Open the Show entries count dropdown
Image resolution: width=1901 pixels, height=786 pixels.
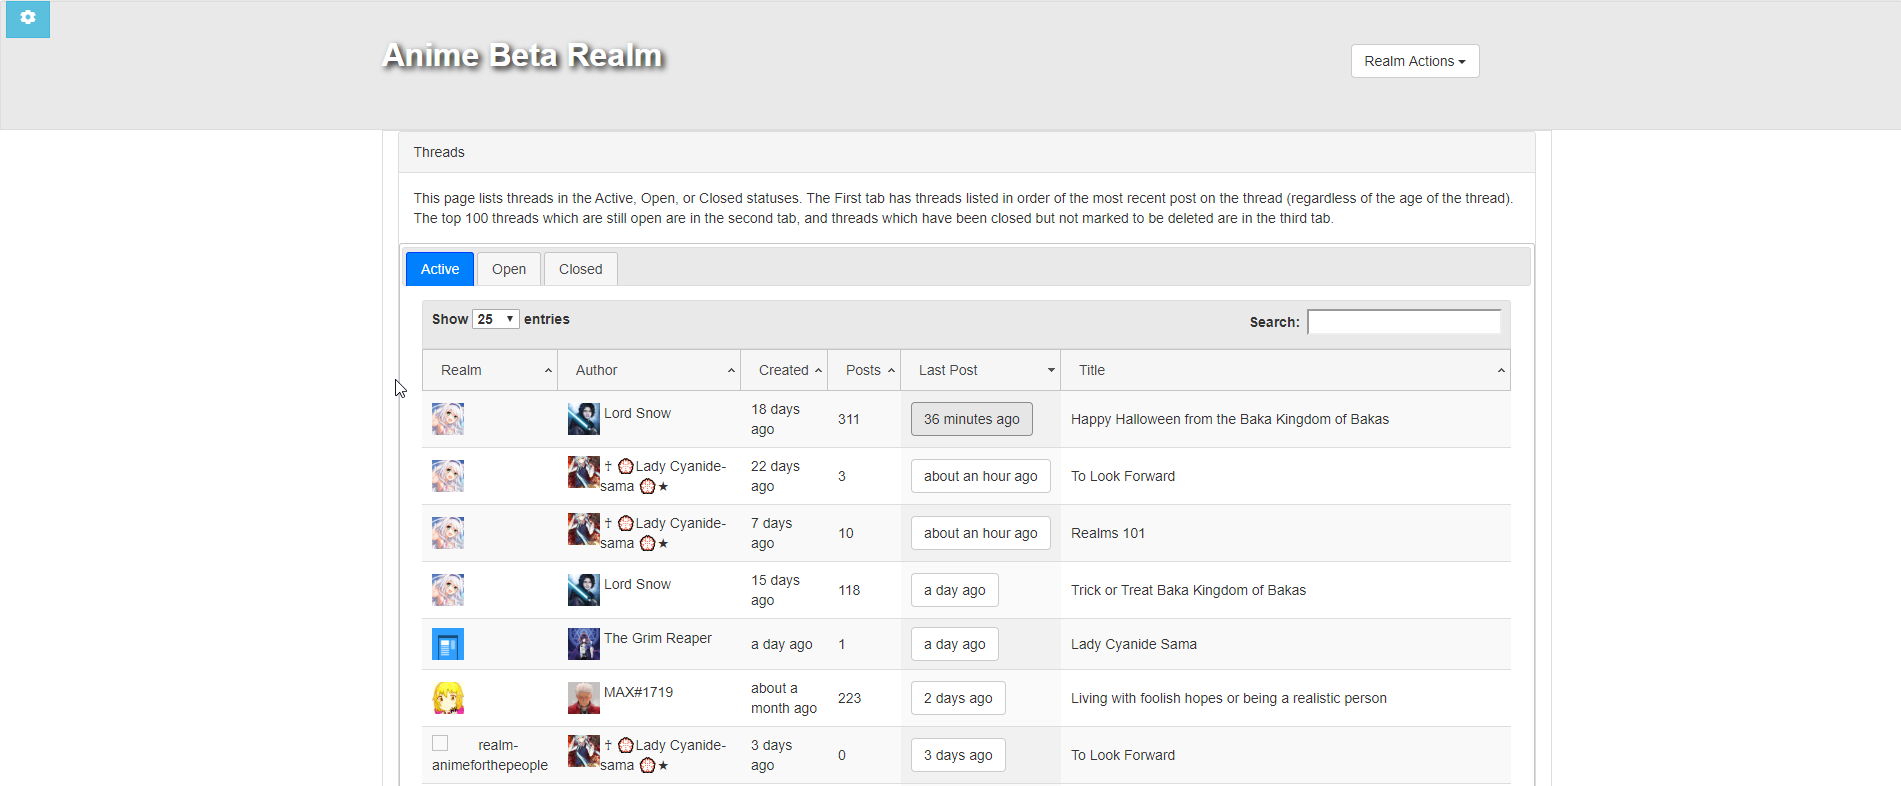pyautogui.click(x=496, y=319)
